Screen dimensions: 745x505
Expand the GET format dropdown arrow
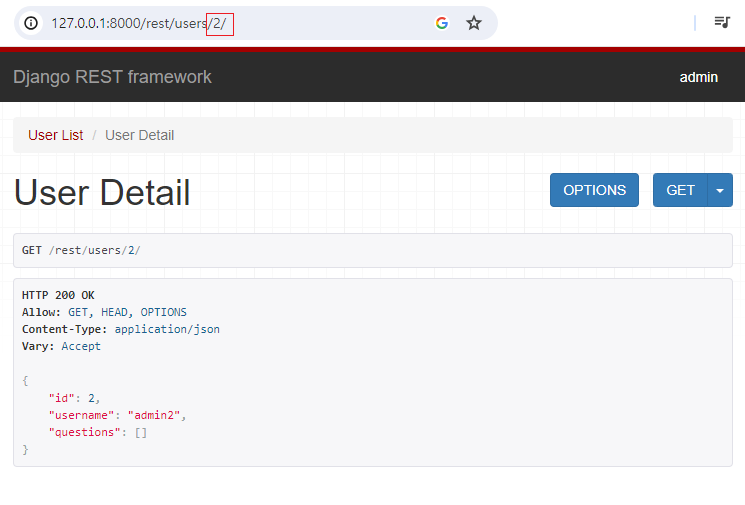(720, 190)
